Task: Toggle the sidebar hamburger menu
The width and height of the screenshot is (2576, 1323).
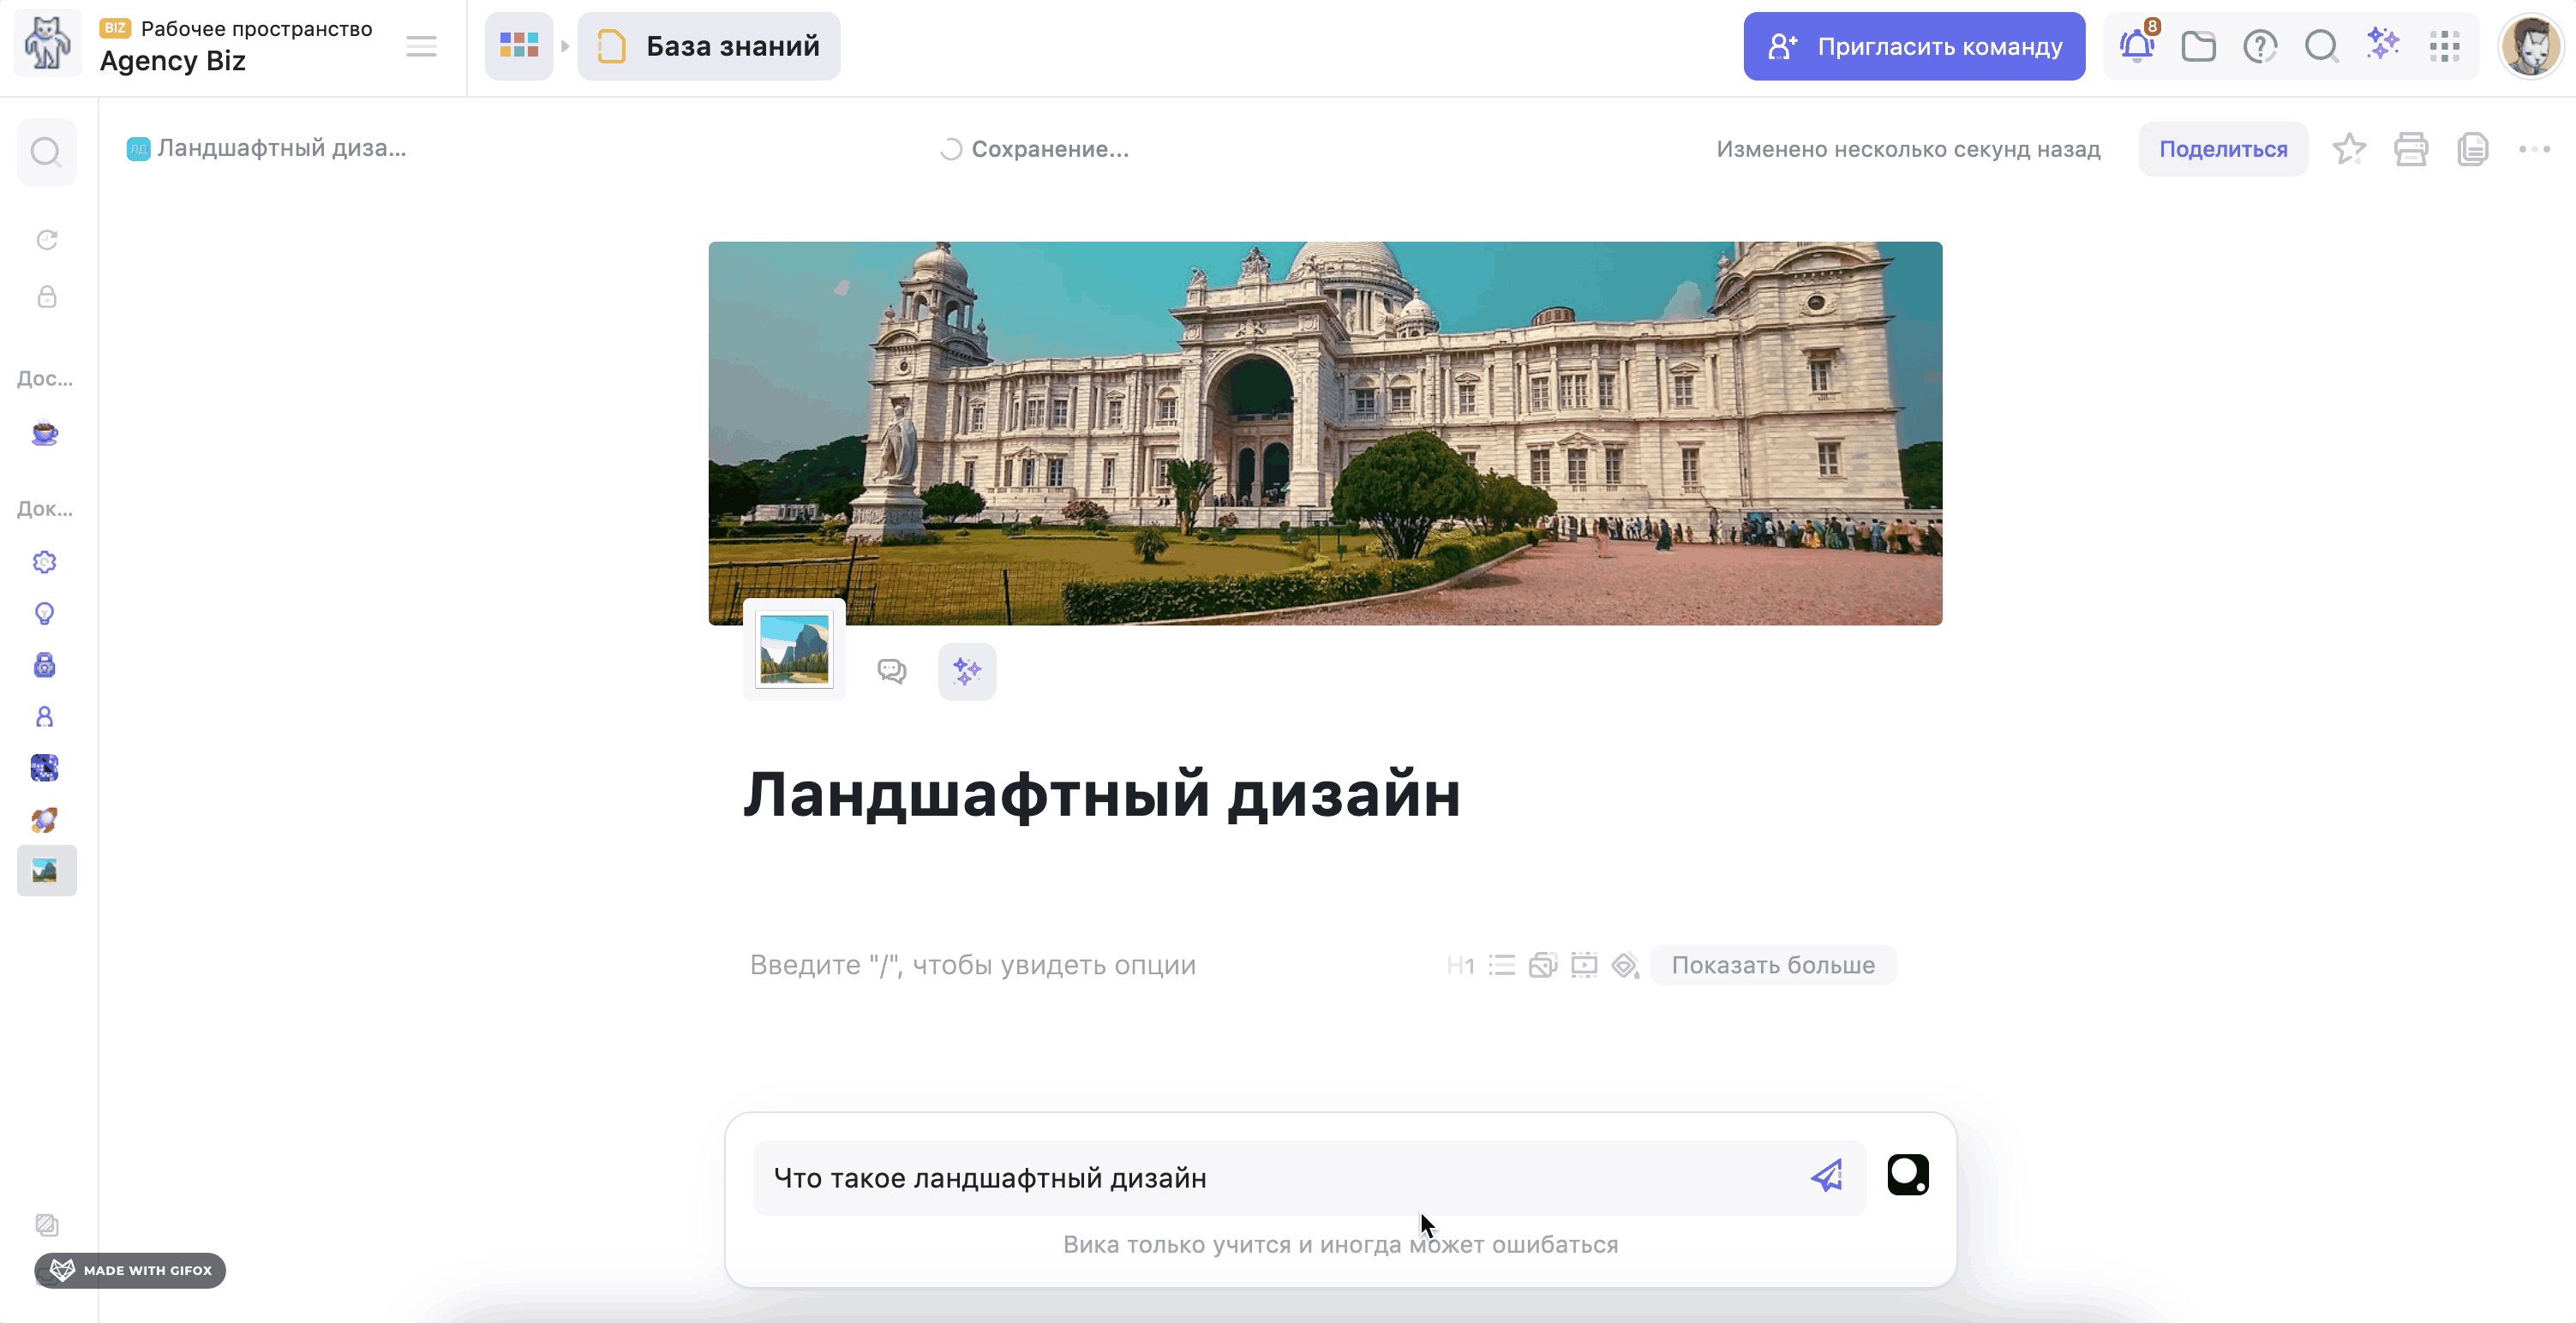Action: click(x=421, y=46)
